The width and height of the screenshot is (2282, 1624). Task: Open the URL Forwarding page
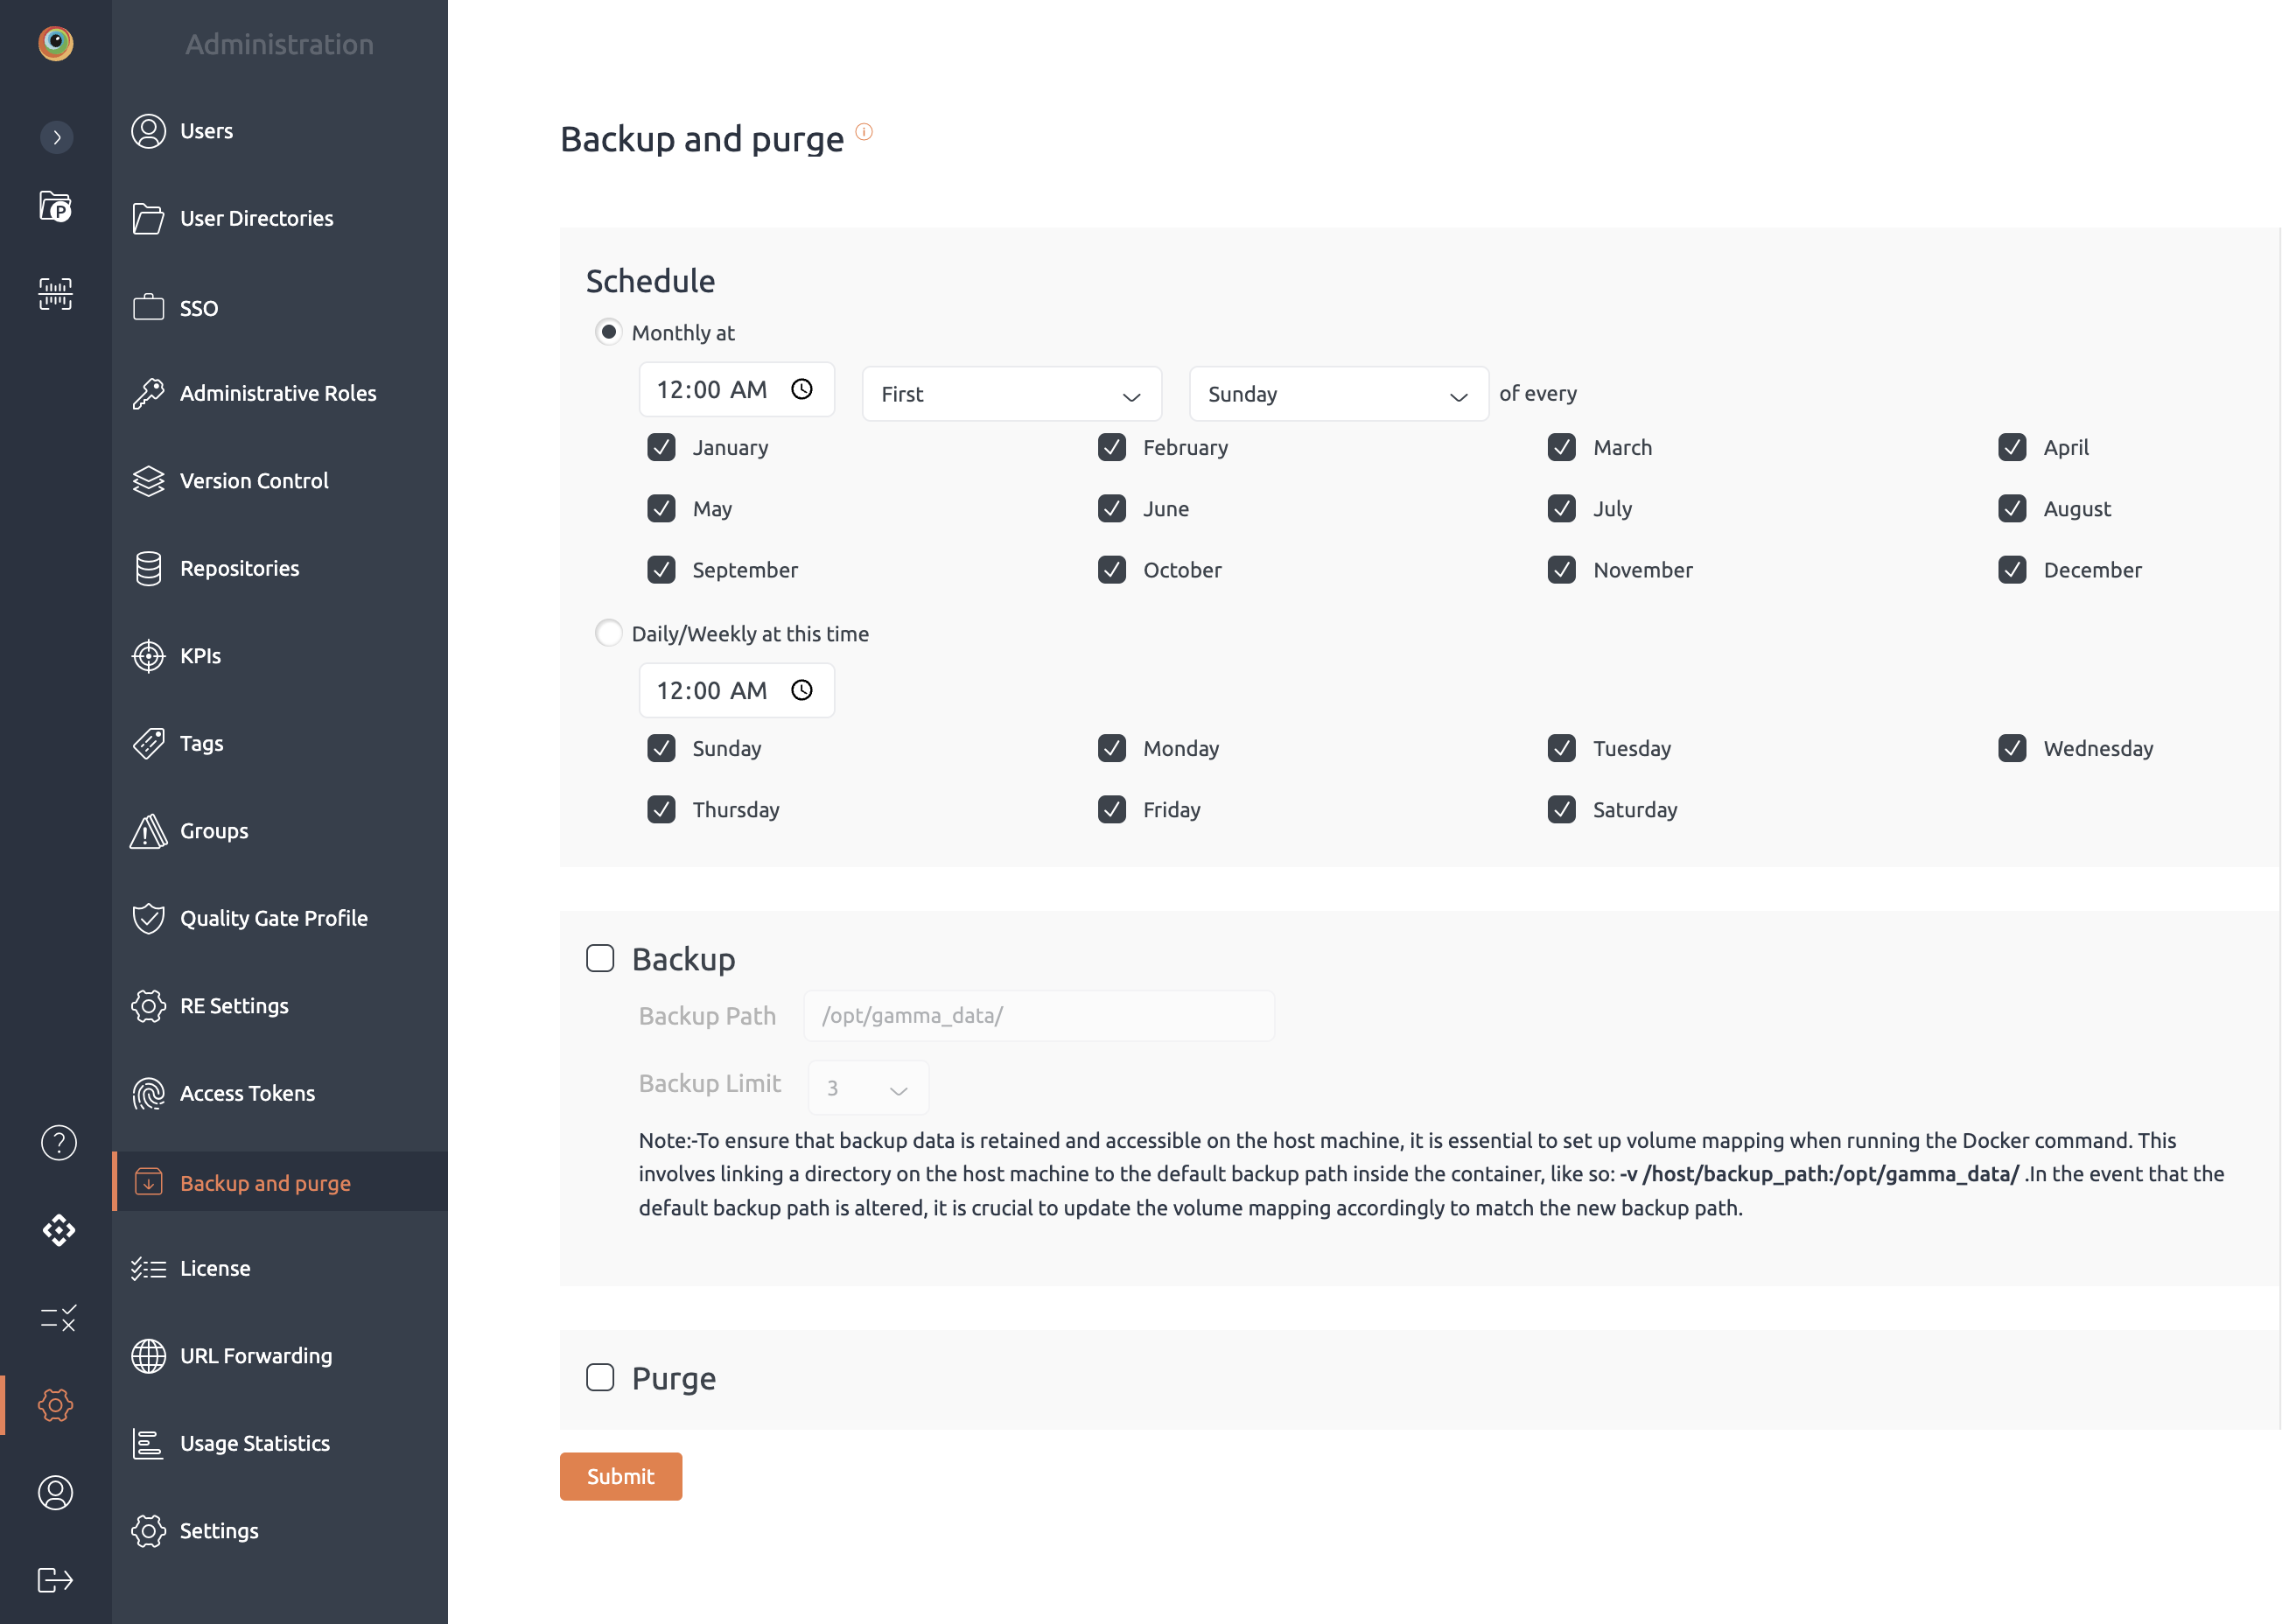click(255, 1356)
